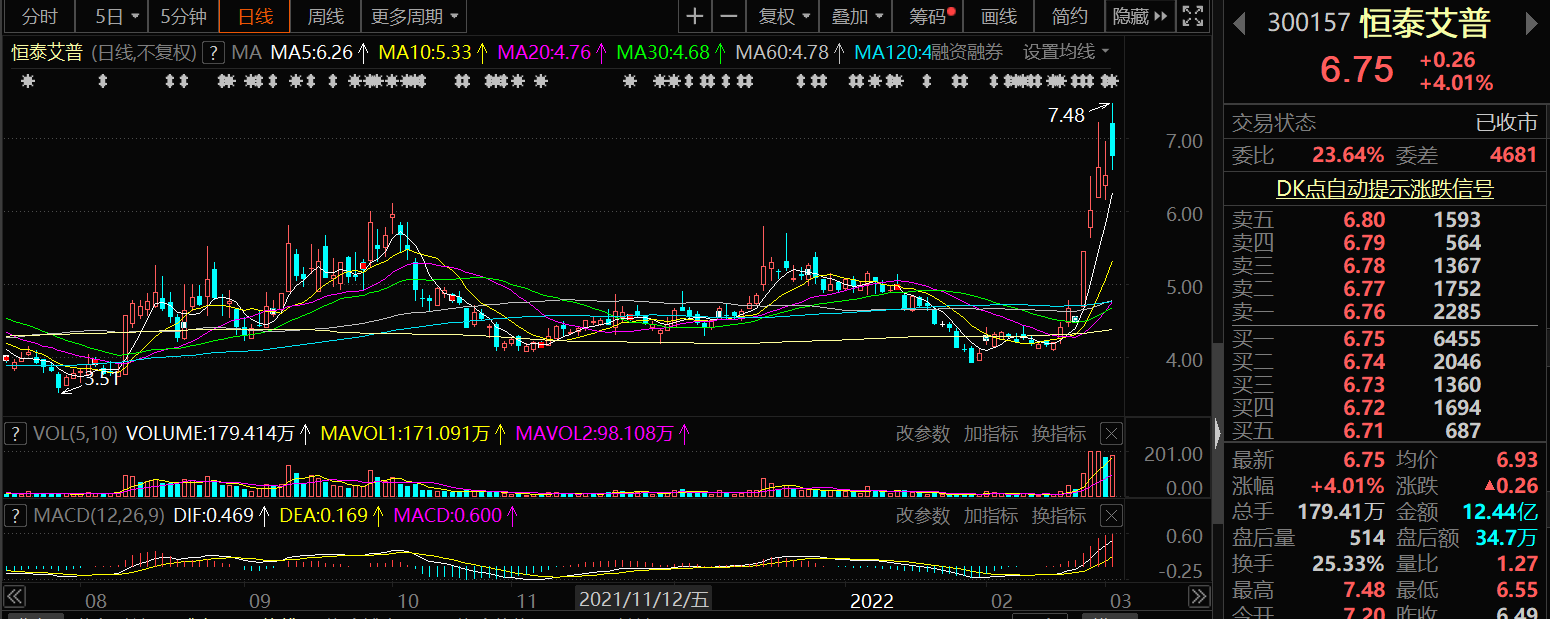Select the 买一 6.75 order row
This screenshot has width=1550, height=619.
[1385, 339]
